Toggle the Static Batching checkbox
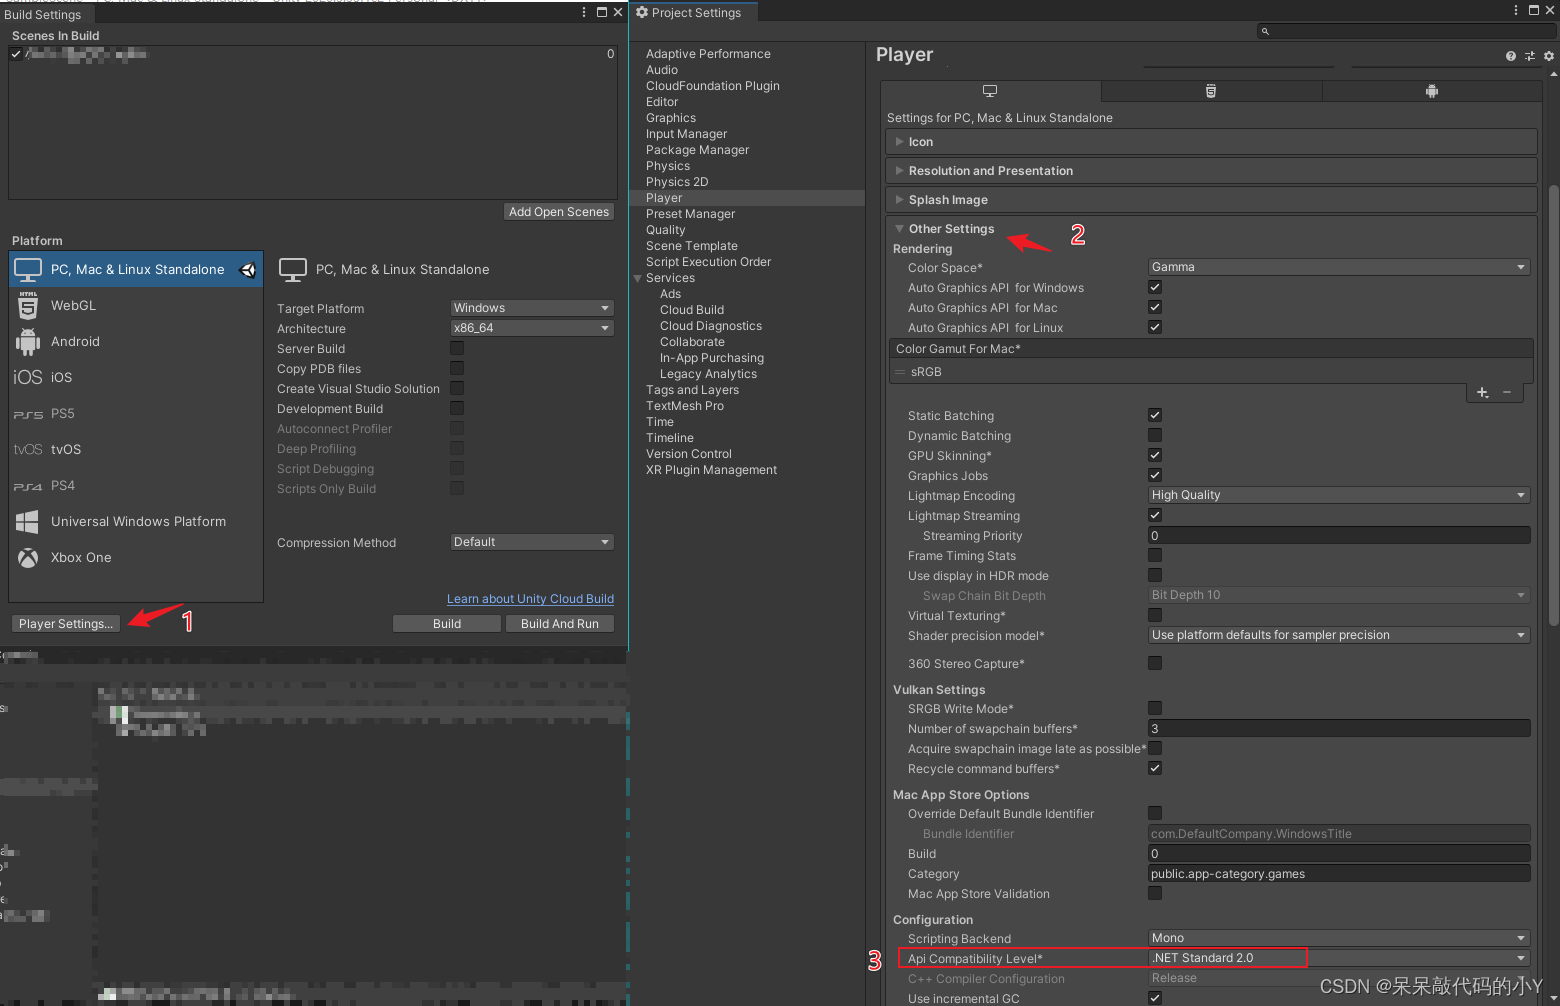Viewport: 1560px width, 1006px height. 1155,415
